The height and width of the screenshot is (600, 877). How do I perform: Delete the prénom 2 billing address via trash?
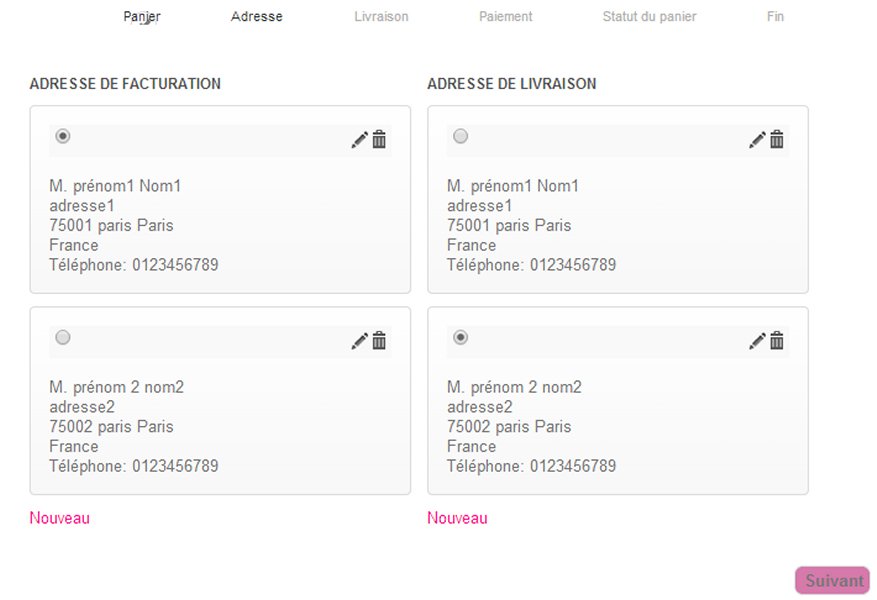379,341
